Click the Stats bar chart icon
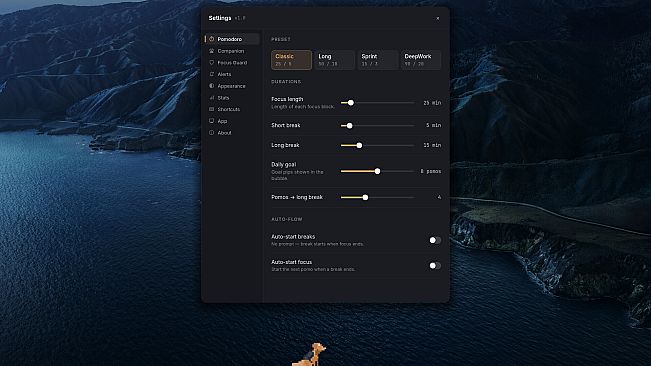Image resolution: width=651 pixels, height=366 pixels. pos(211,98)
